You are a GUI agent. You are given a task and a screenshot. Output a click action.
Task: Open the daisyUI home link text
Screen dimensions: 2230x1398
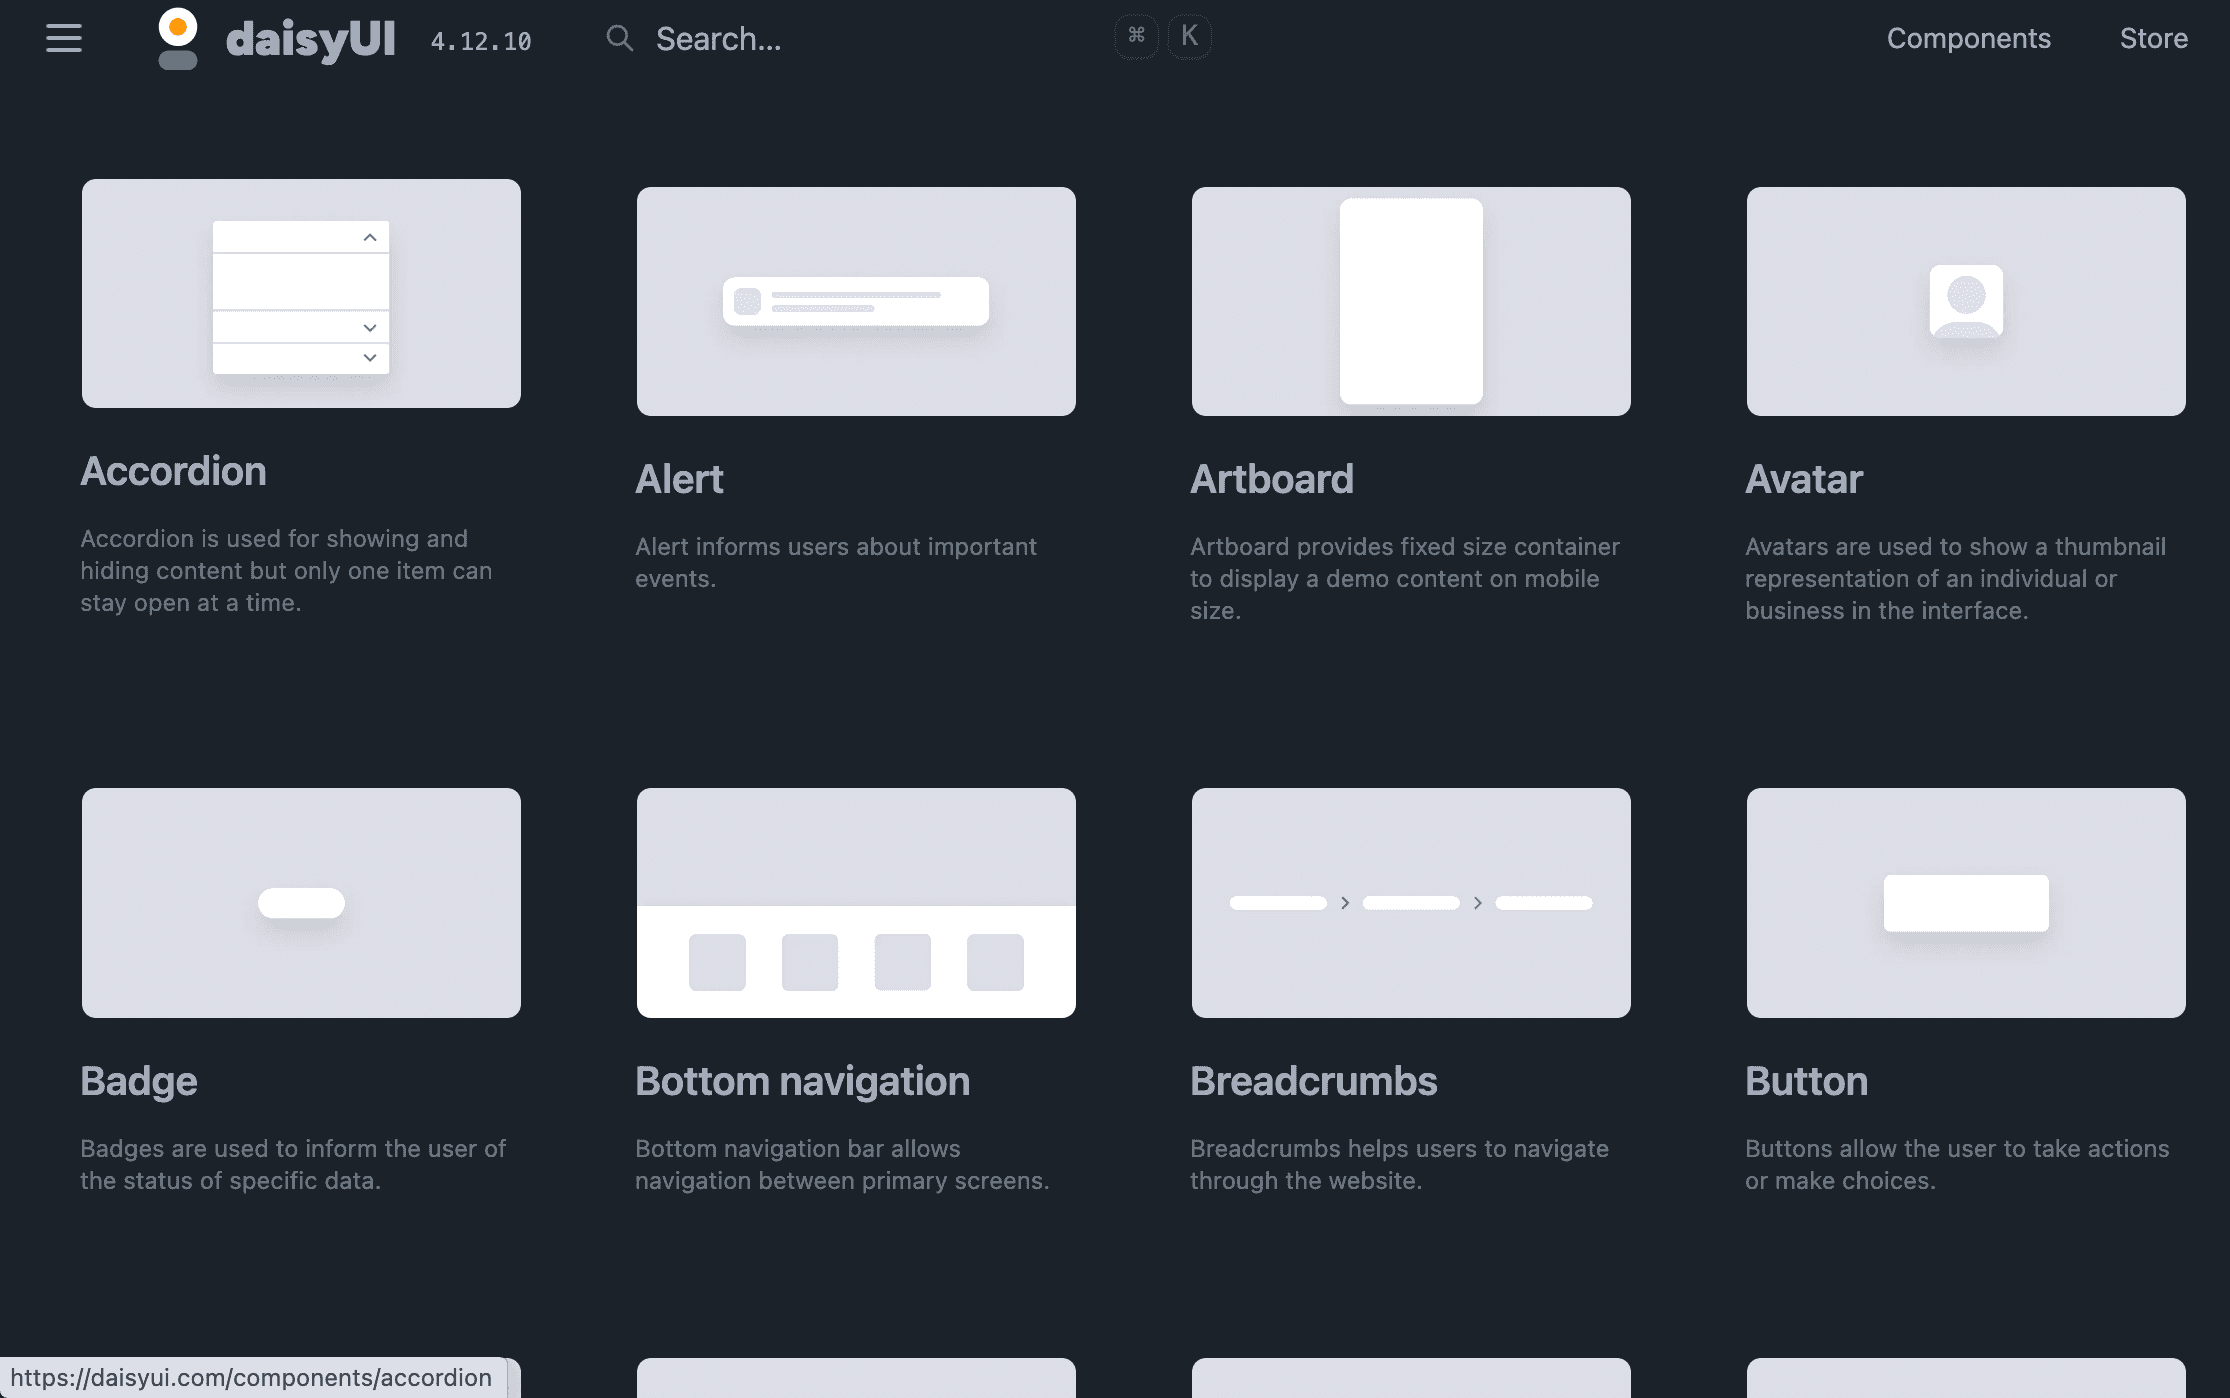click(311, 40)
